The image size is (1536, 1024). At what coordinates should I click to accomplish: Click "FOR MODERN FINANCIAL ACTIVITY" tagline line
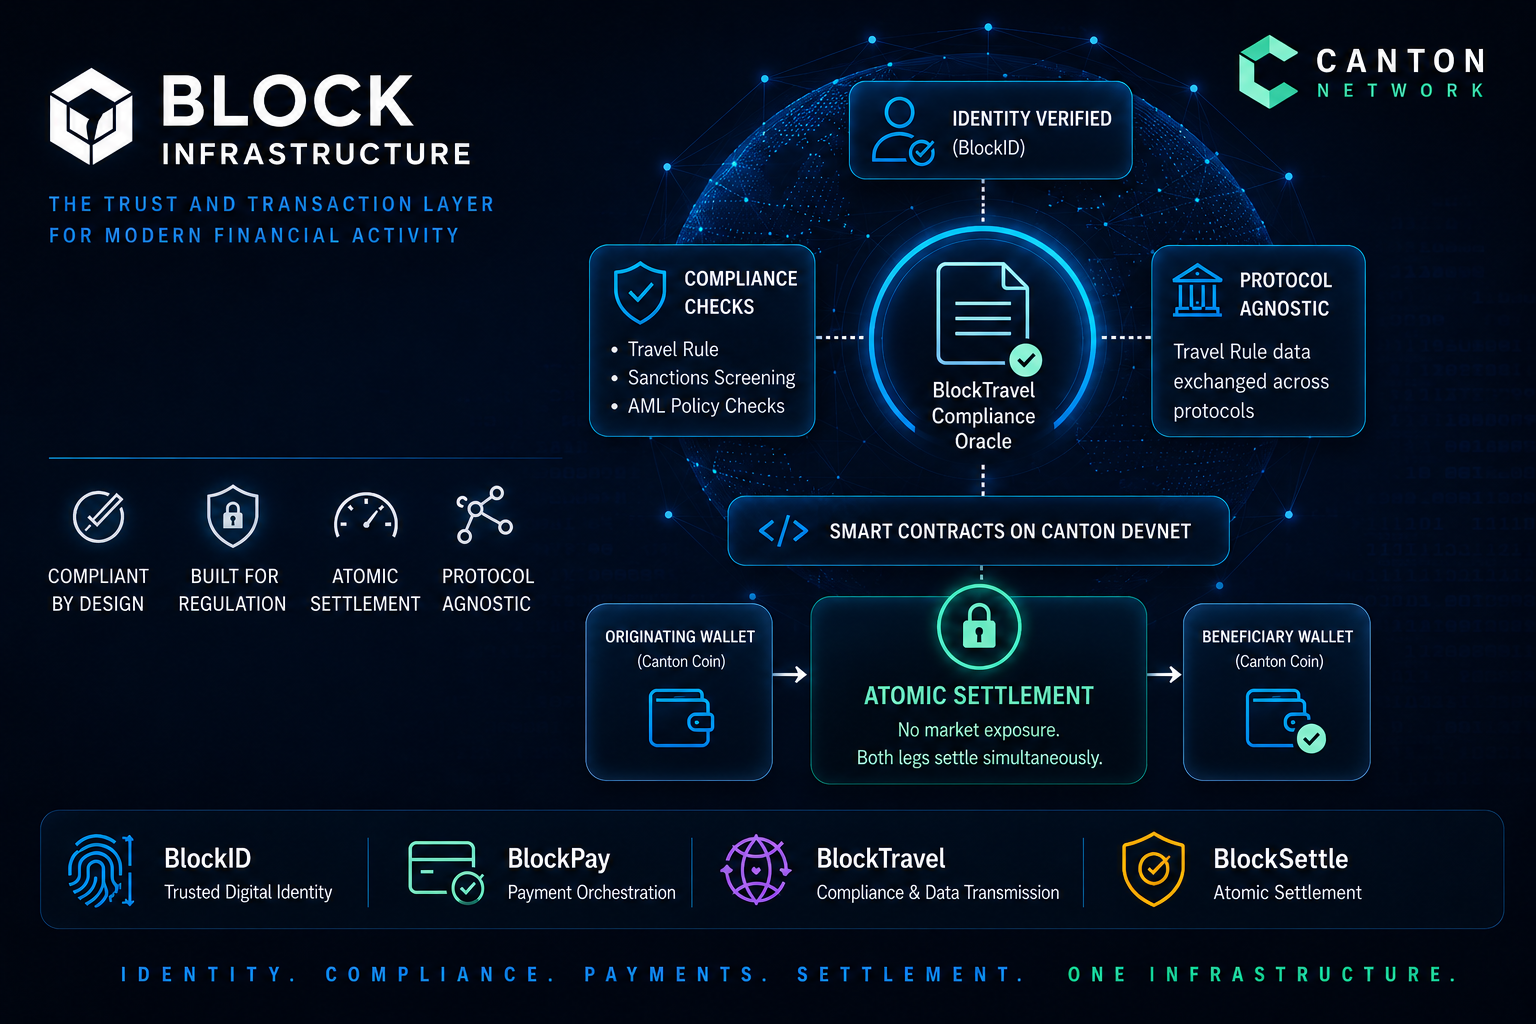click(254, 236)
